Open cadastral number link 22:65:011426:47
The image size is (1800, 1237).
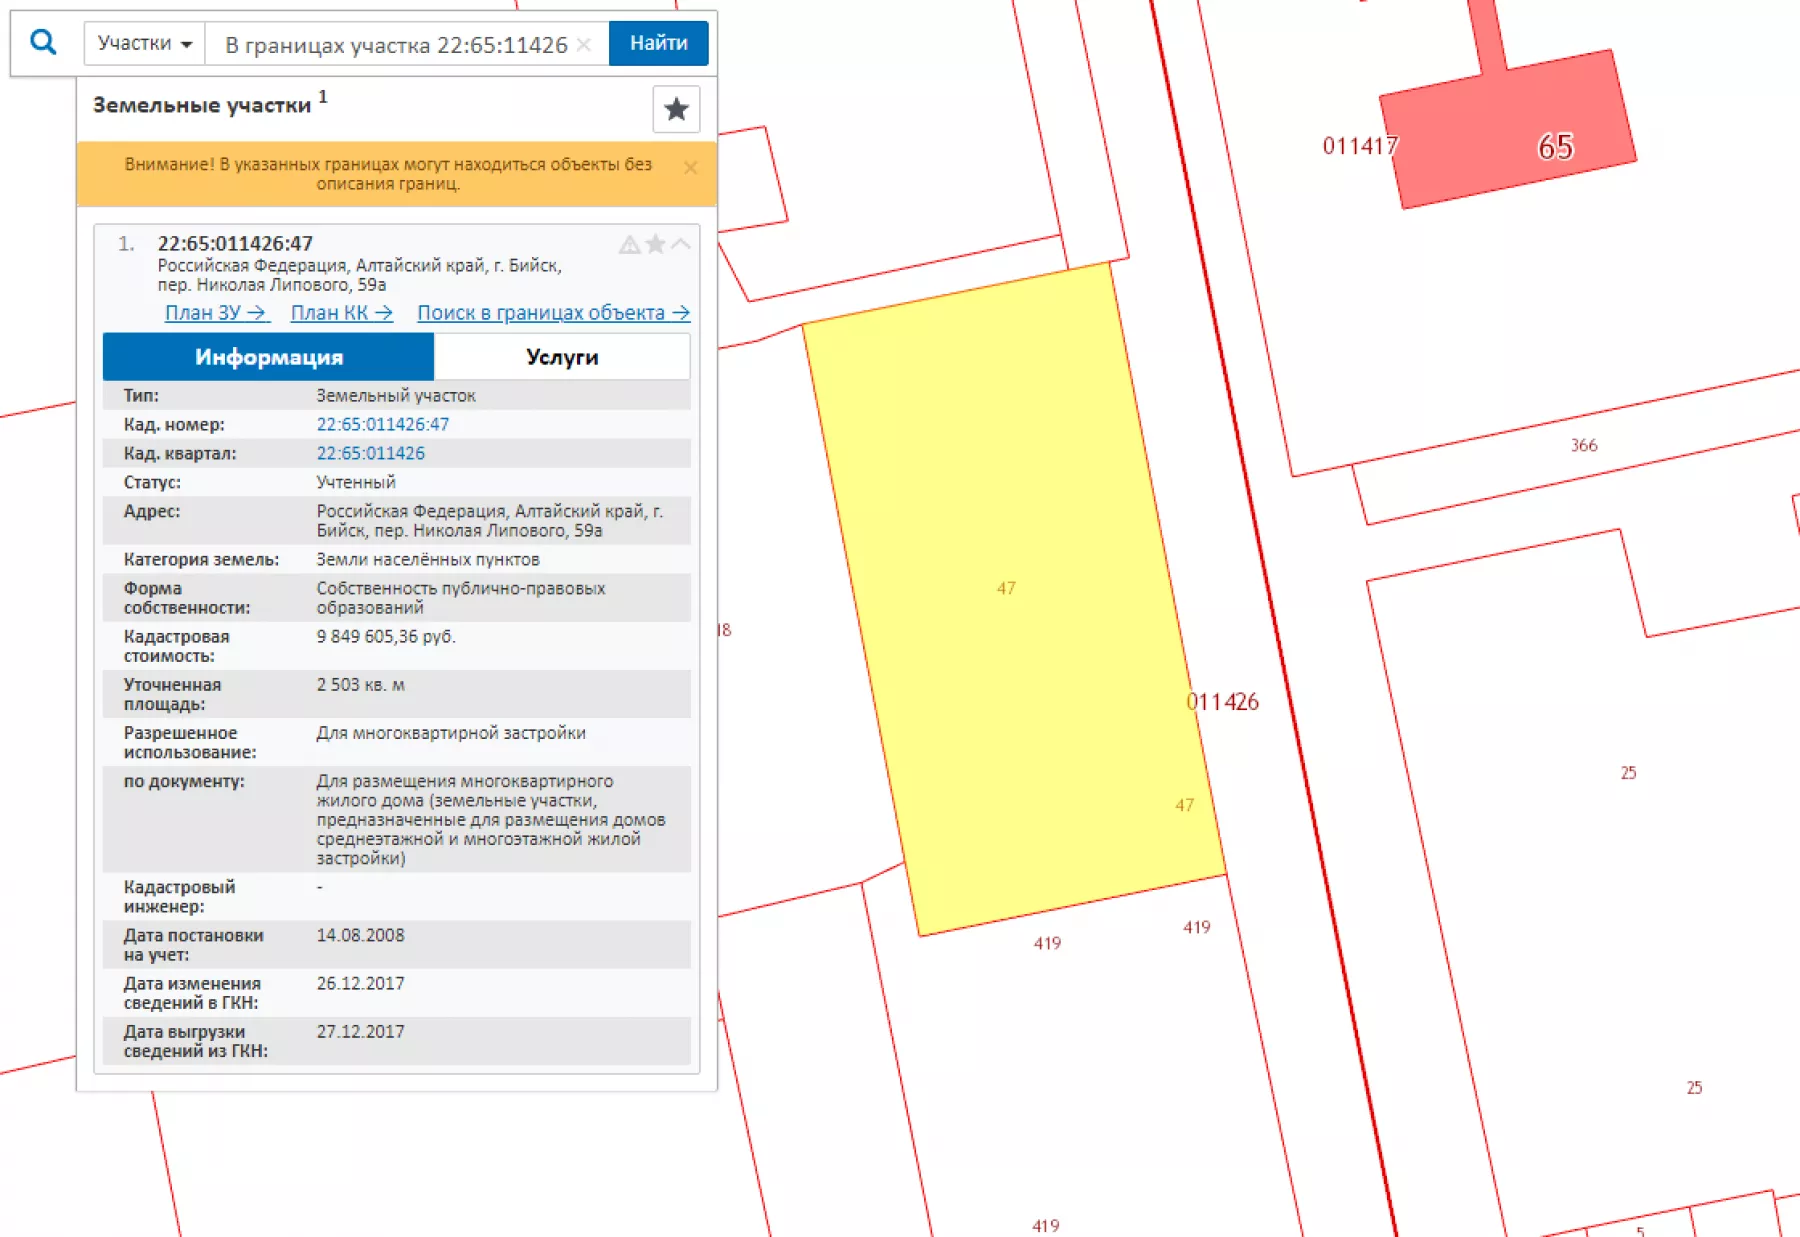(382, 424)
